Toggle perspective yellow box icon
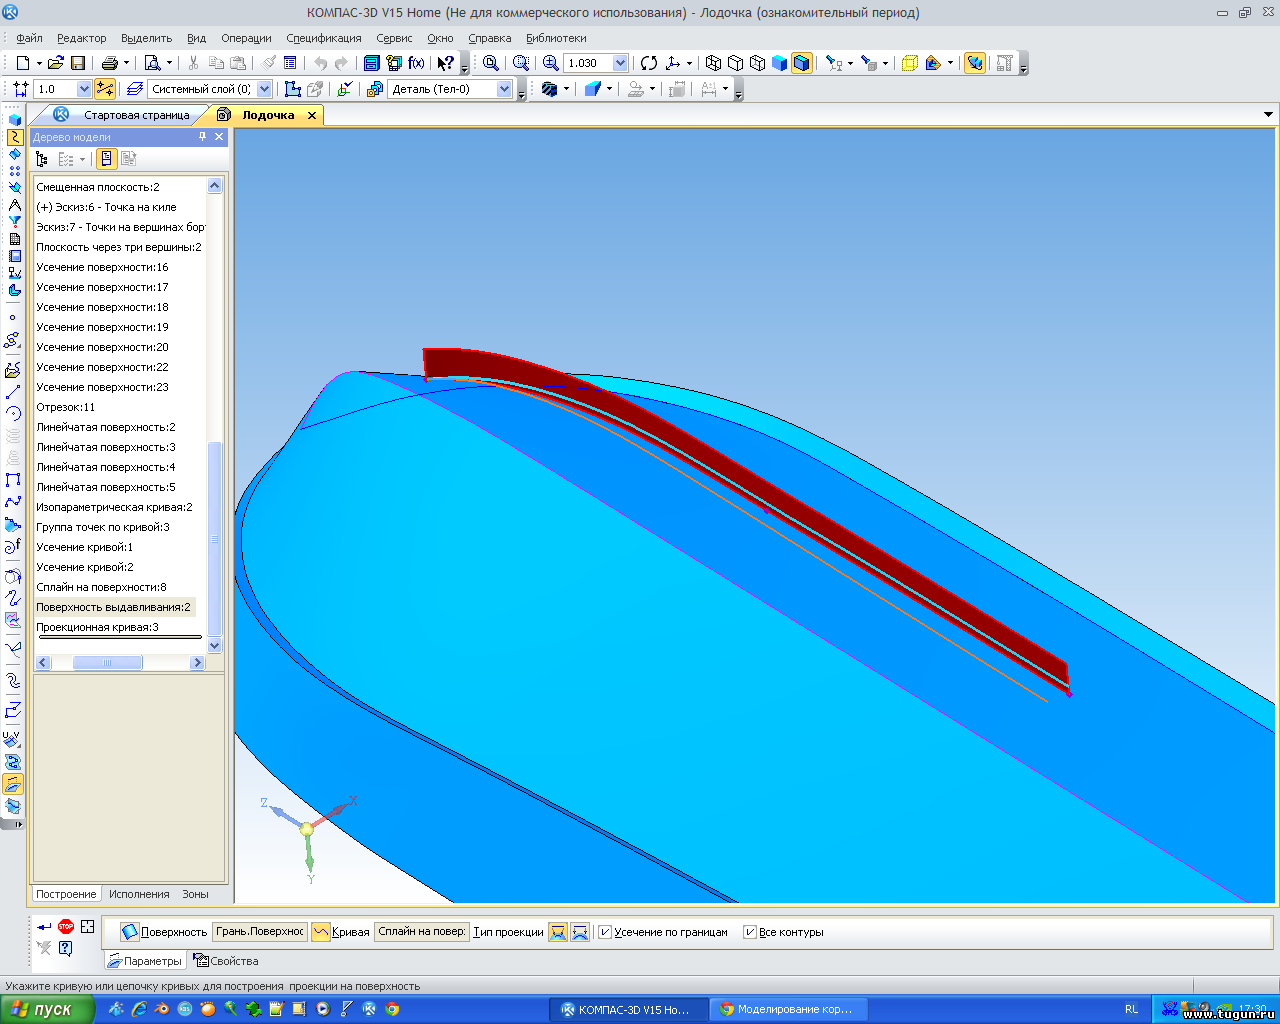Viewport: 1280px width, 1024px height. [909, 63]
